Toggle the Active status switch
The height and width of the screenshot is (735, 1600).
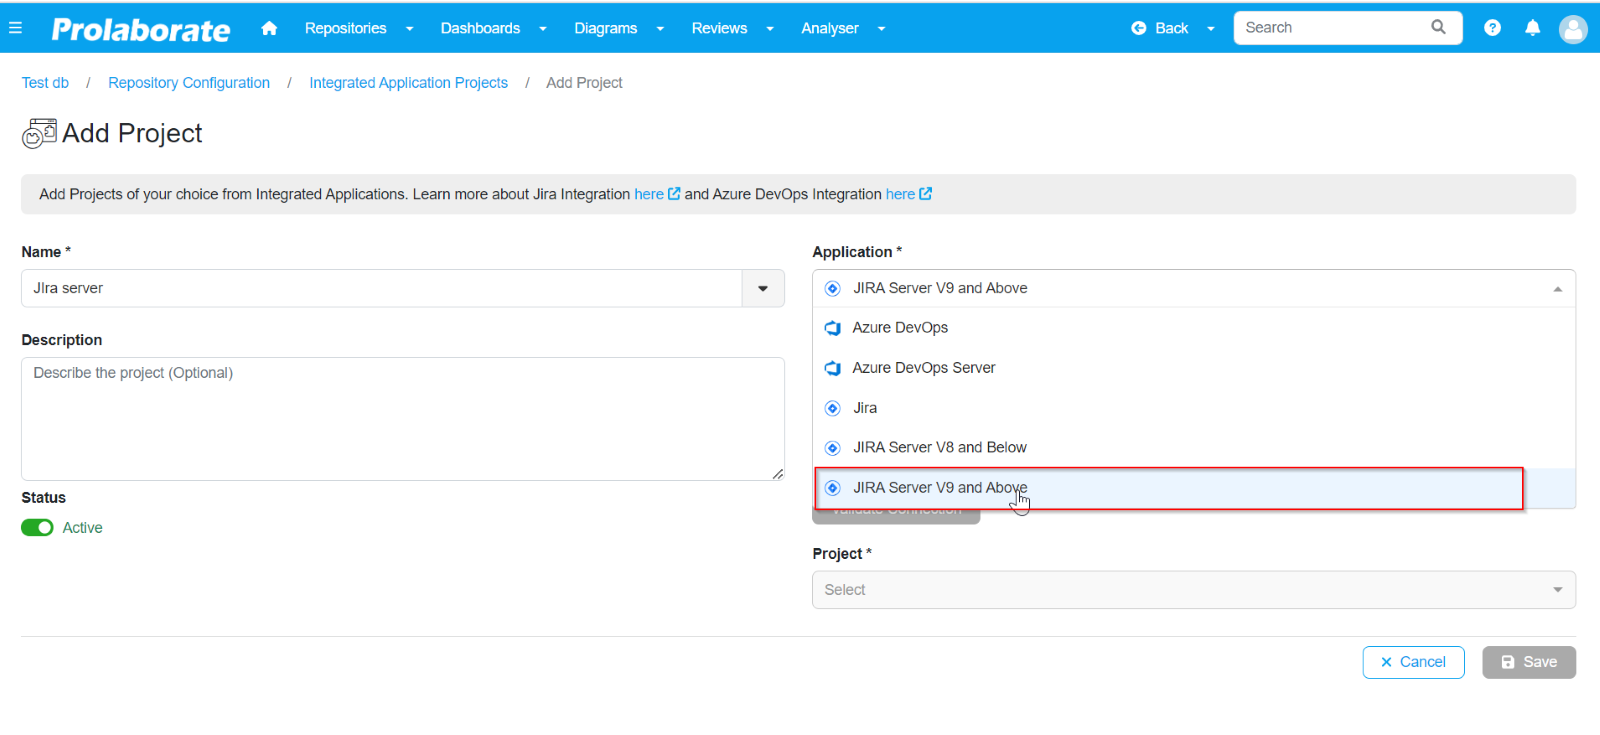coord(37,528)
